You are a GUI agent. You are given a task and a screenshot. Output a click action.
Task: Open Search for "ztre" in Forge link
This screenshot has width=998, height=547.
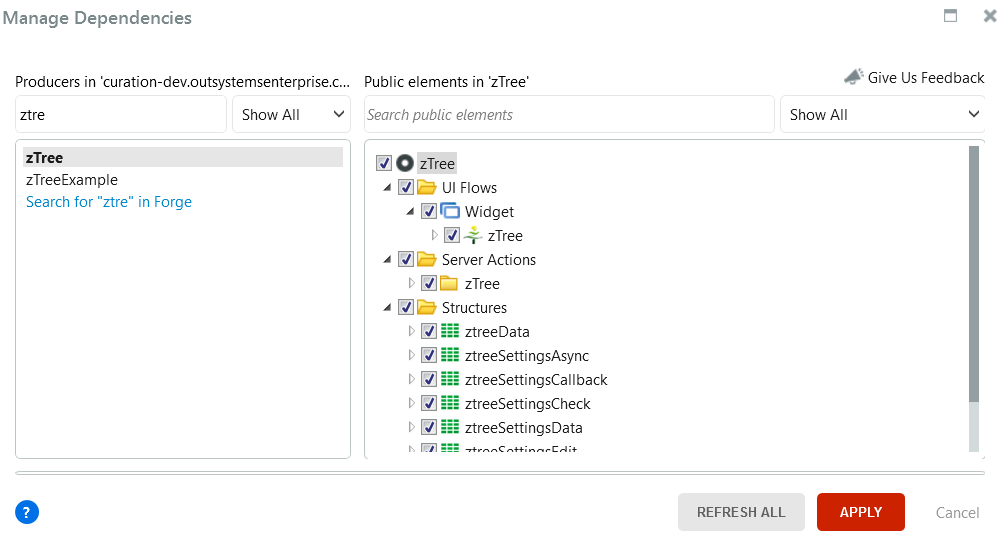[x=109, y=202]
